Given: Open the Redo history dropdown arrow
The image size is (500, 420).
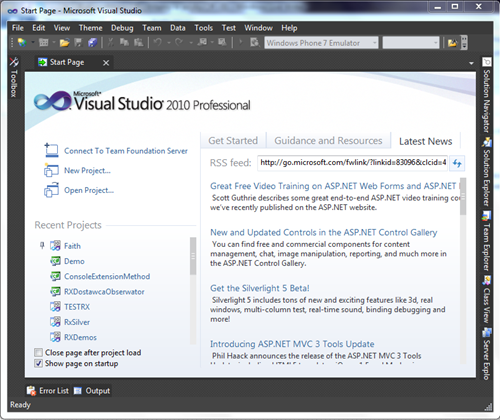Looking at the screenshot, I should [x=191, y=42].
